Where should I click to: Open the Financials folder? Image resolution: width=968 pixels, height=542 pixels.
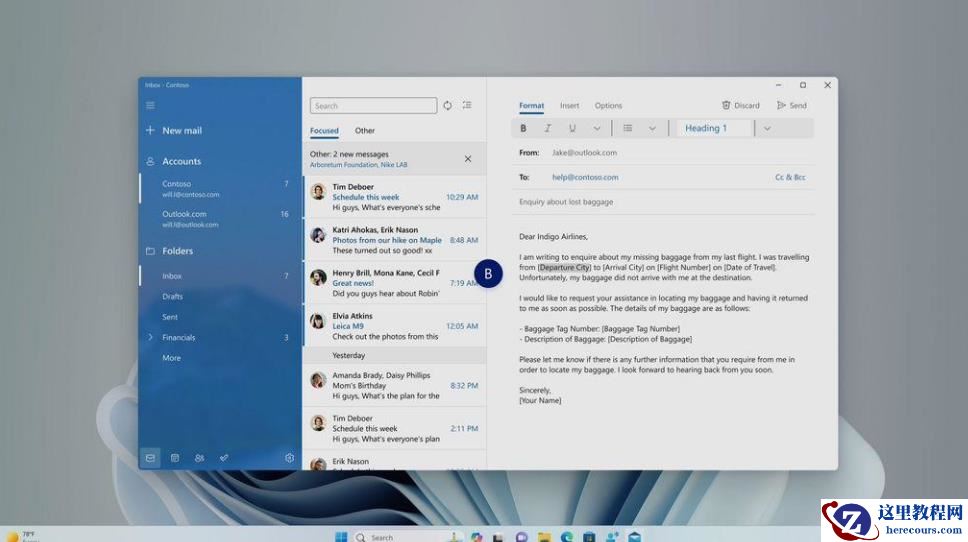pos(178,337)
